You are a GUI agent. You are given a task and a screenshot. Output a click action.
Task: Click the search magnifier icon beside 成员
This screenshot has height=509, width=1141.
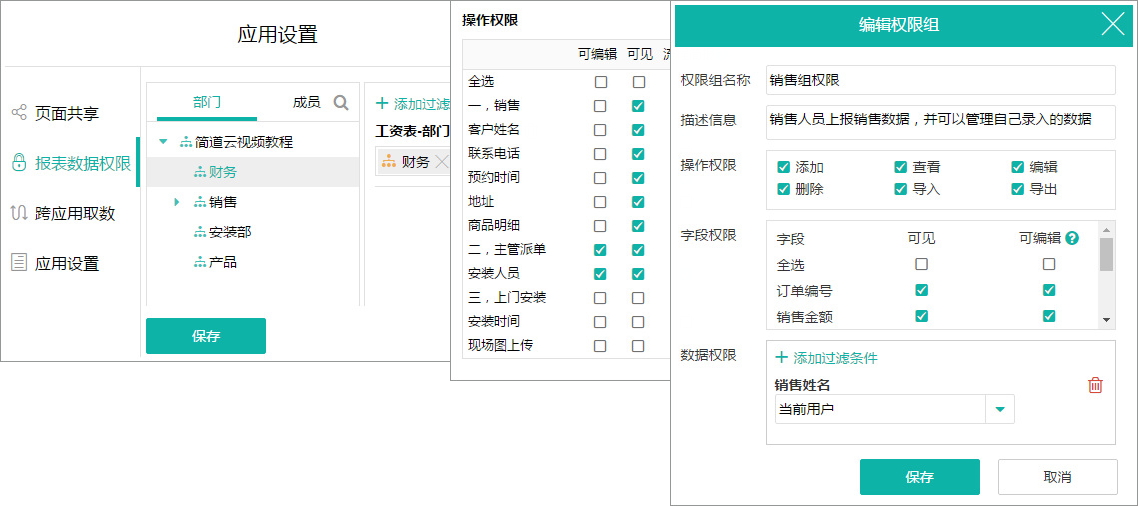341,103
